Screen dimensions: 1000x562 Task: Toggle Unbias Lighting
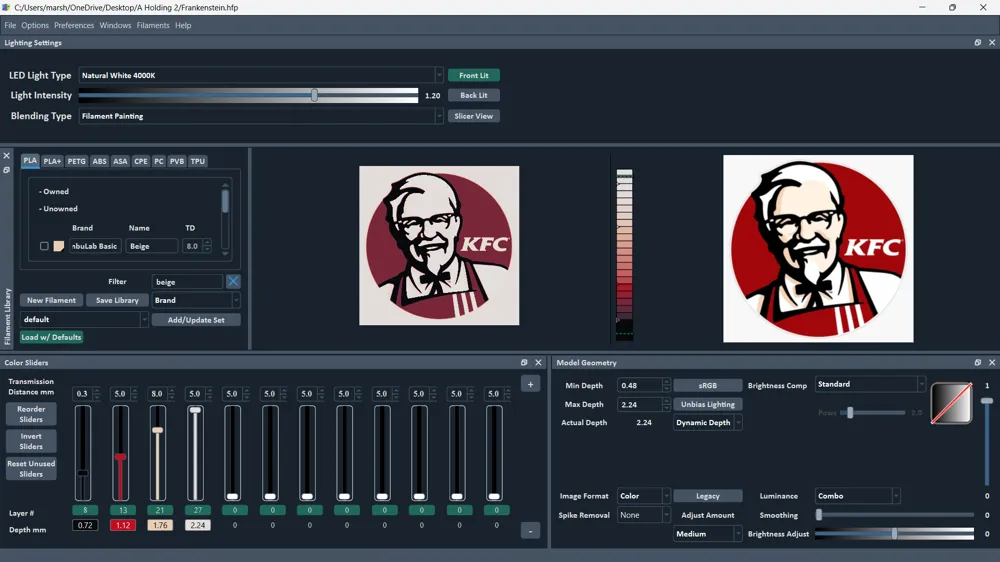[x=708, y=404]
